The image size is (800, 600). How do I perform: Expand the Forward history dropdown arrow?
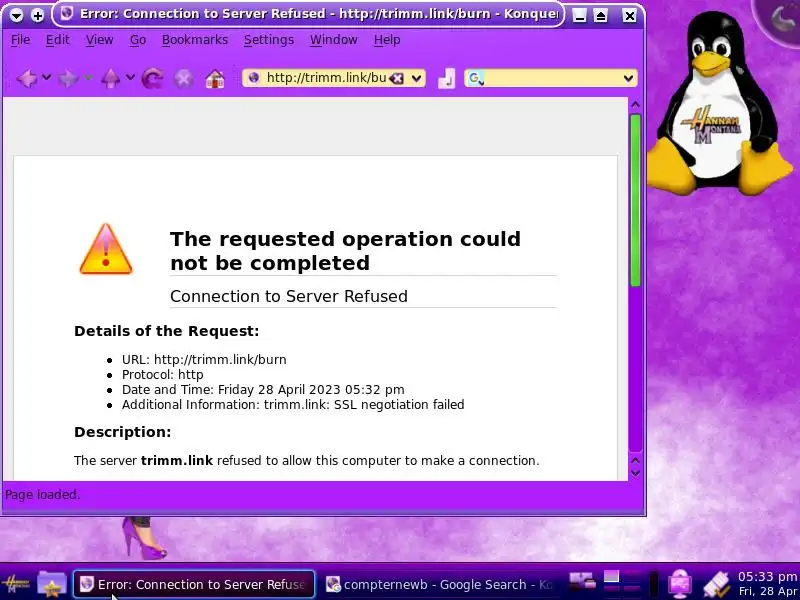pyautogui.click(x=88, y=78)
